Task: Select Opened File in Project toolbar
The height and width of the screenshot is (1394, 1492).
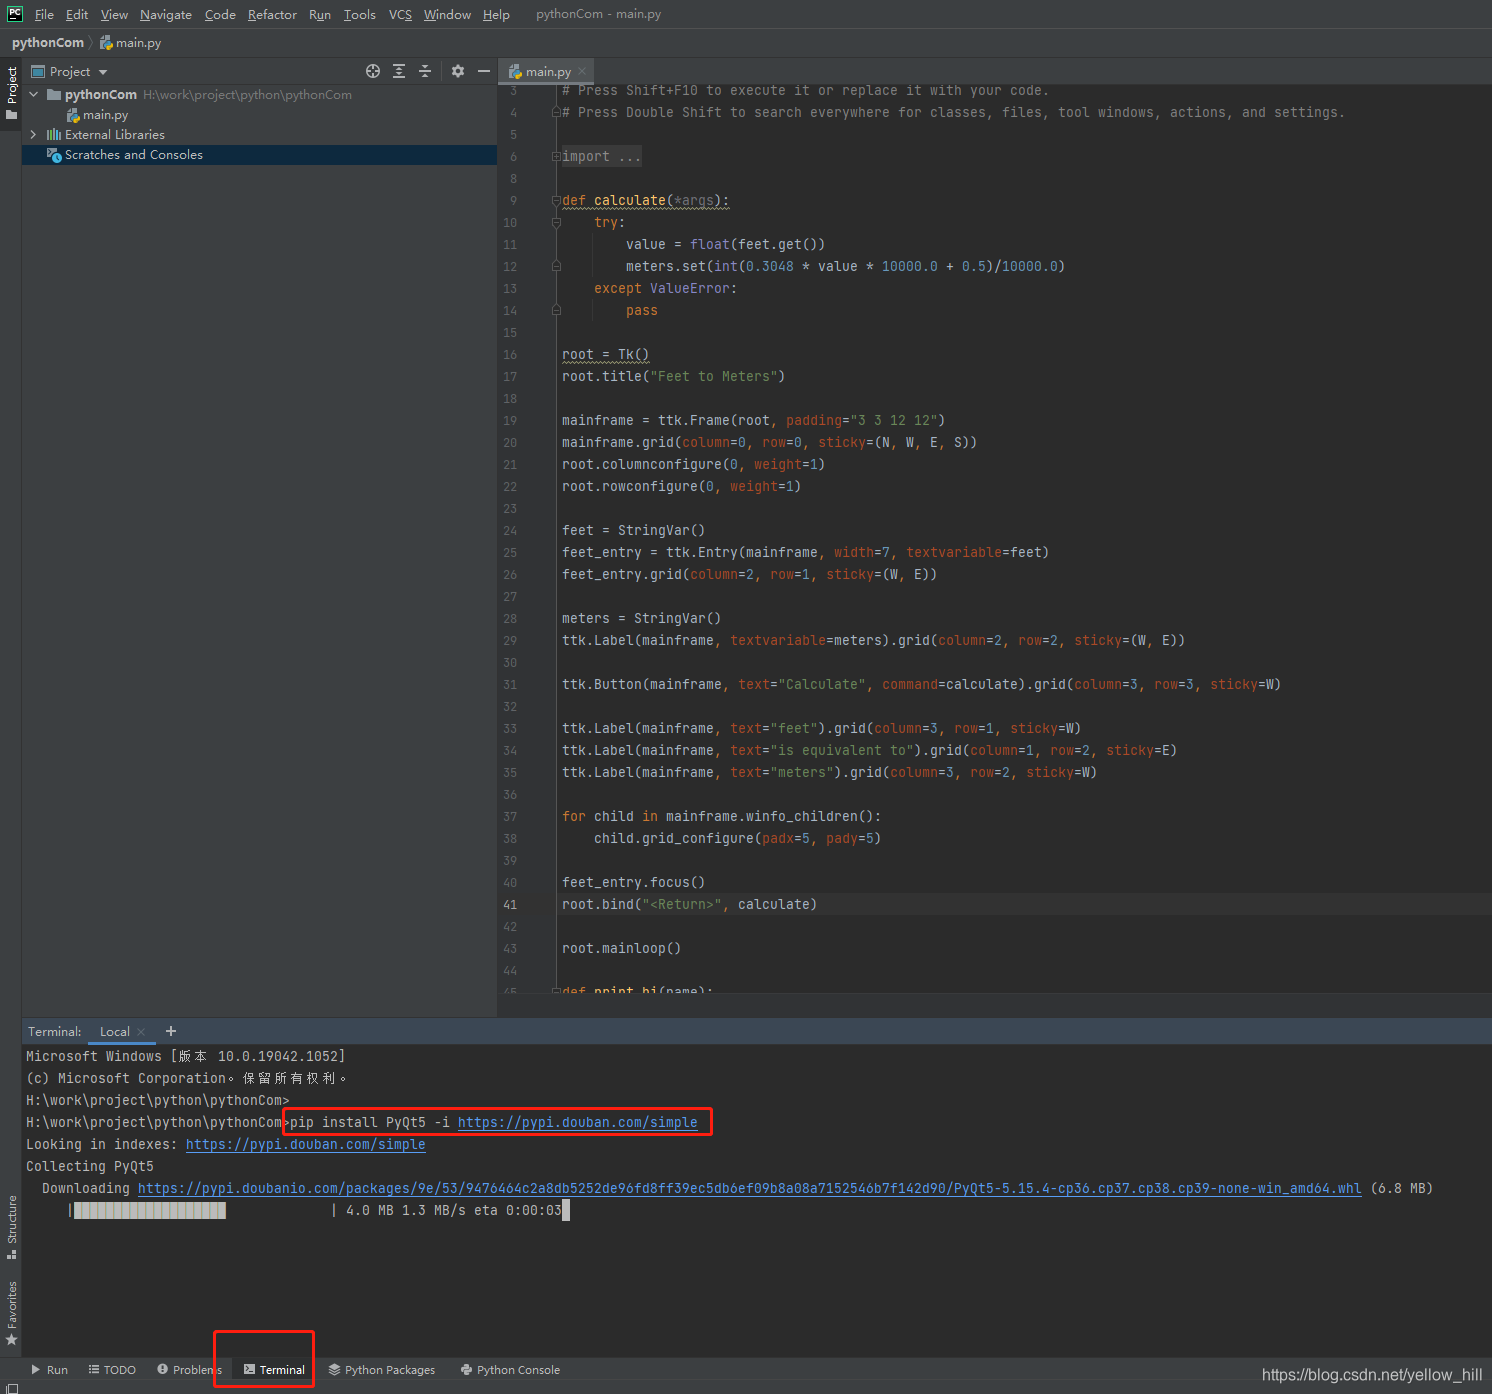Action: (x=372, y=71)
